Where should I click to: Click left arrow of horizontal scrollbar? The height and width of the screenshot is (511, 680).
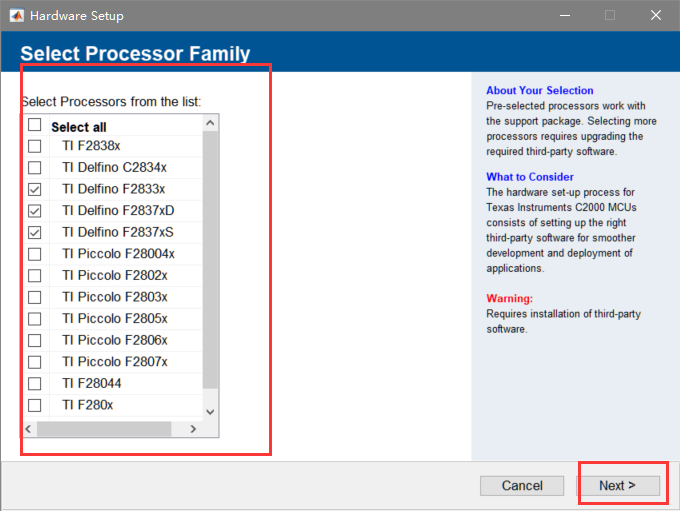(x=29, y=429)
